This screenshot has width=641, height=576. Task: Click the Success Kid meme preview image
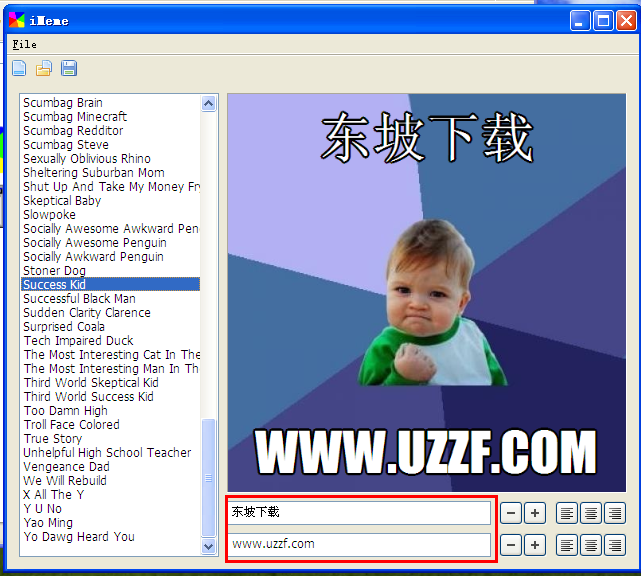click(x=427, y=293)
